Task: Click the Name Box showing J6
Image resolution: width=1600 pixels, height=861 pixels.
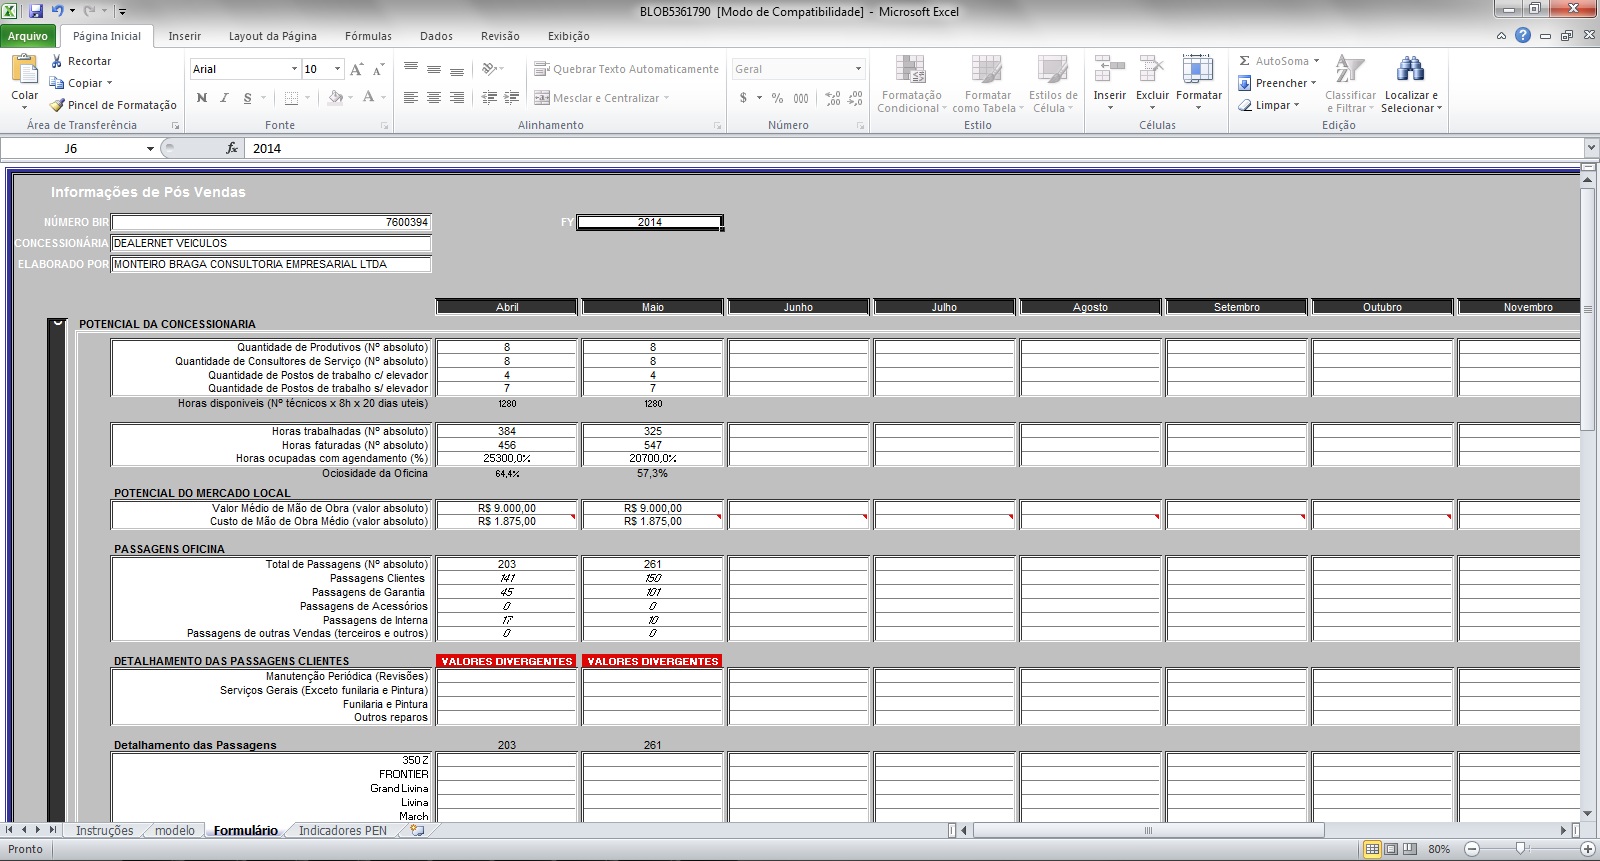Action: coord(71,148)
